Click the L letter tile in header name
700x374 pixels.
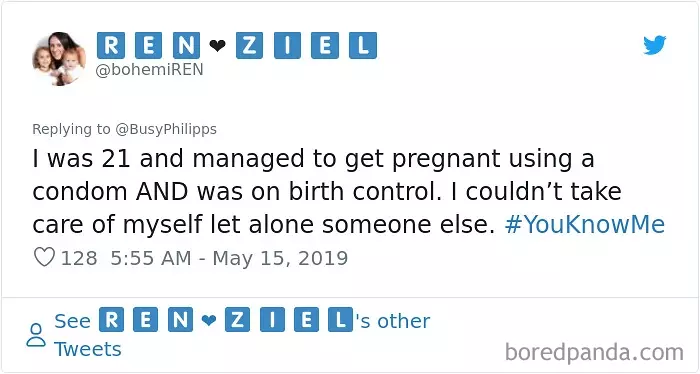point(362,46)
